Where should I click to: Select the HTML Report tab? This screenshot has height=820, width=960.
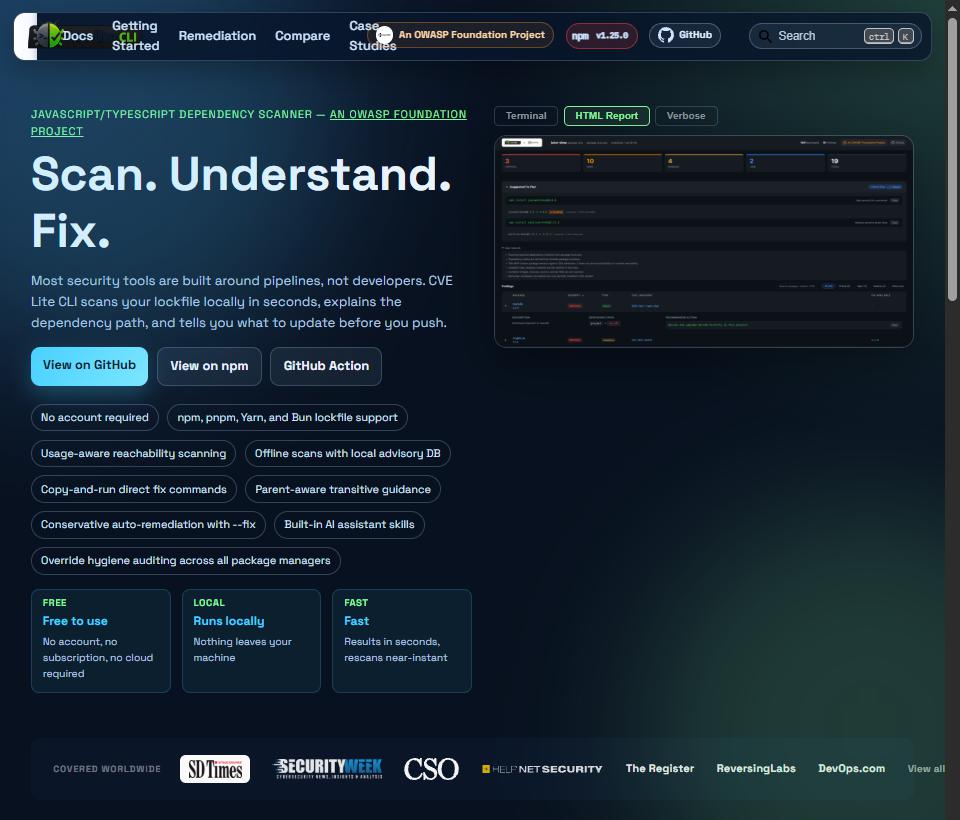click(x=606, y=116)
